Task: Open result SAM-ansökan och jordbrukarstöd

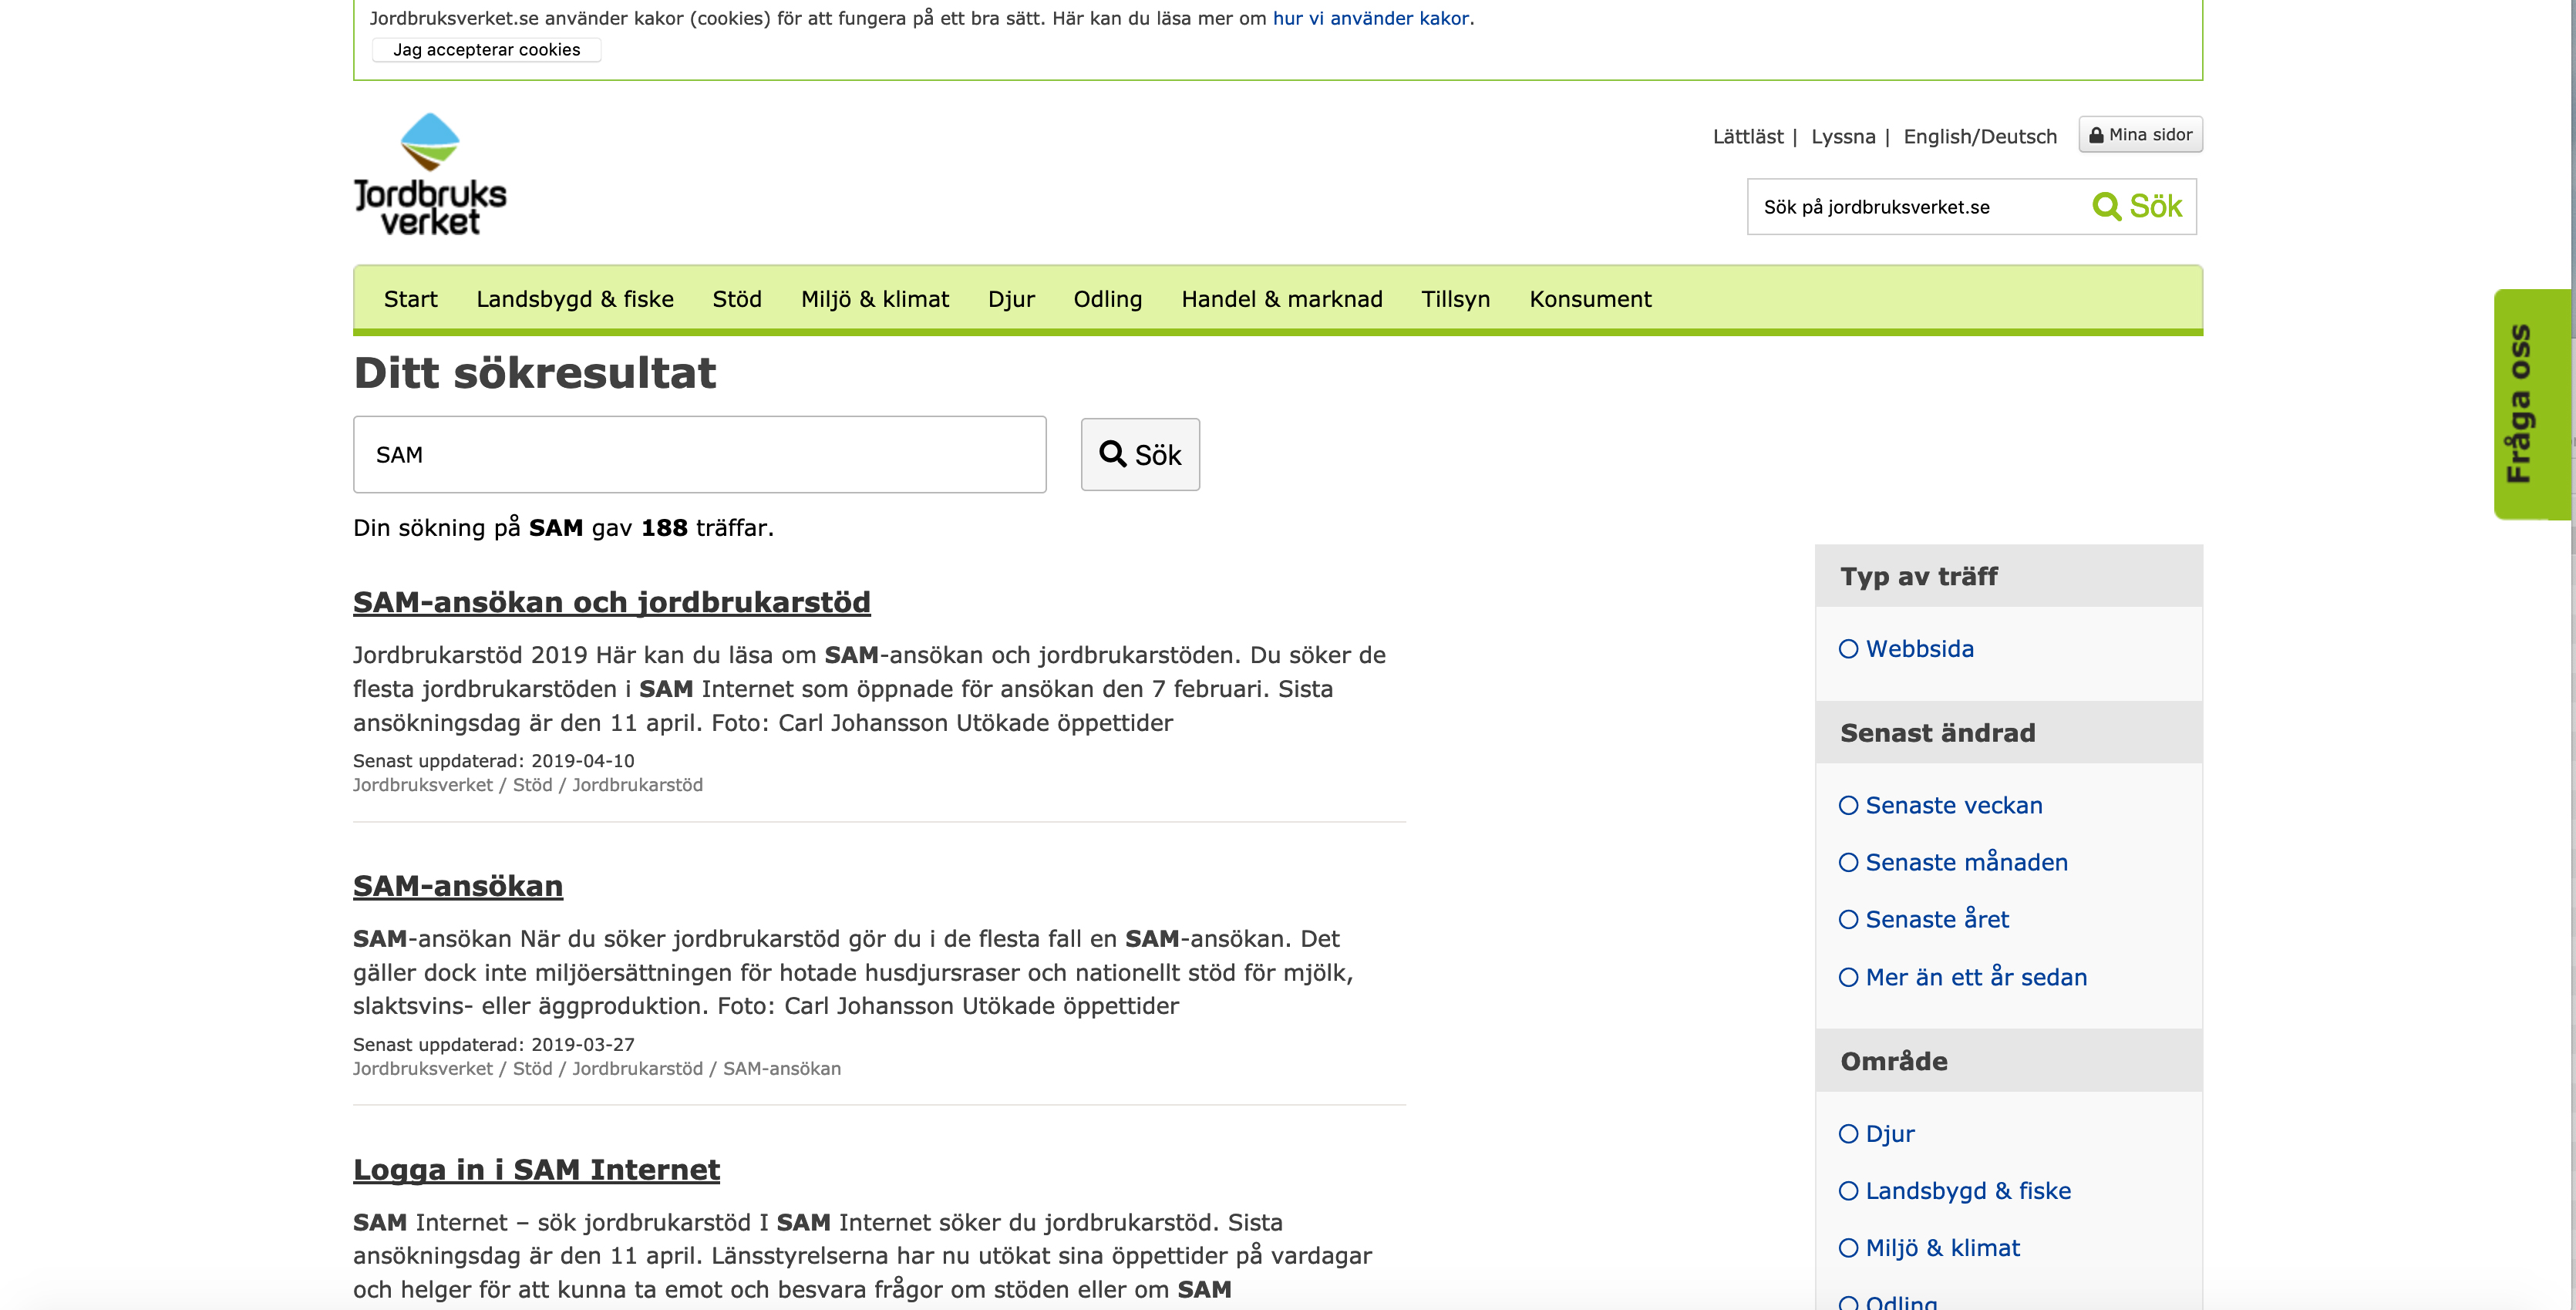Action: 611,602
